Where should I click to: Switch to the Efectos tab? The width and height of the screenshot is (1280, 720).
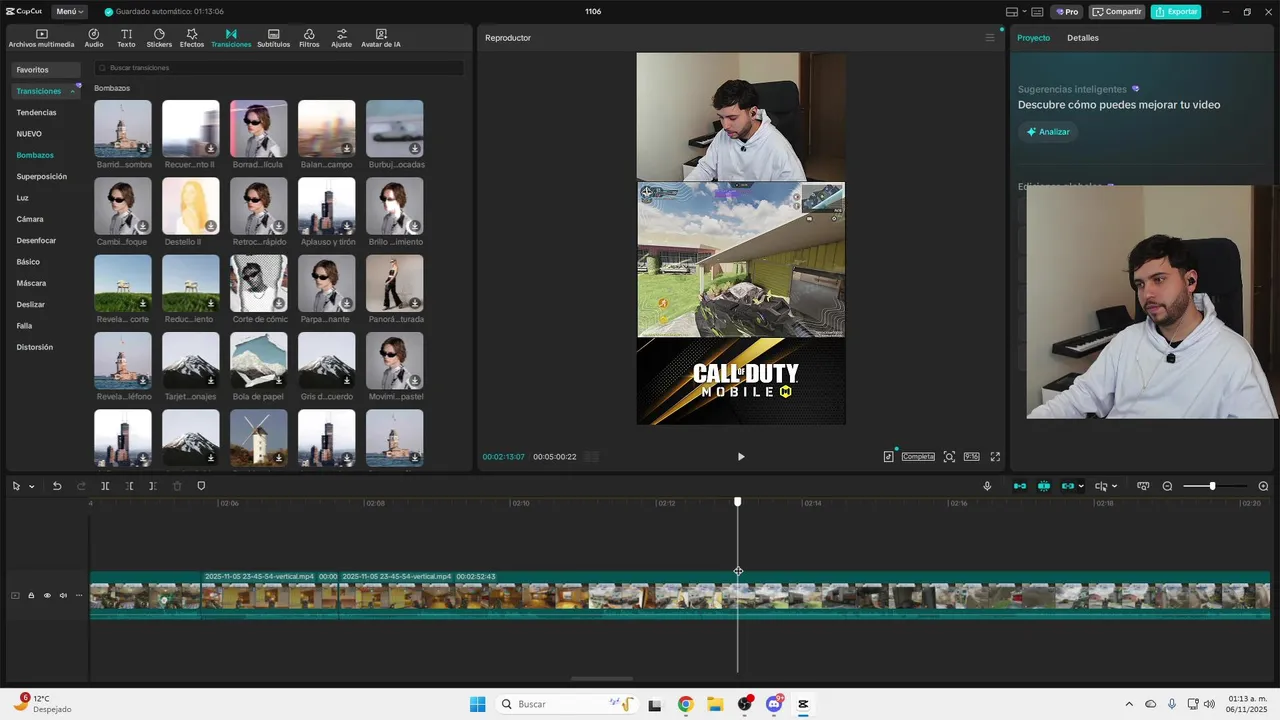pyautogui.click(x=192, y=38)
